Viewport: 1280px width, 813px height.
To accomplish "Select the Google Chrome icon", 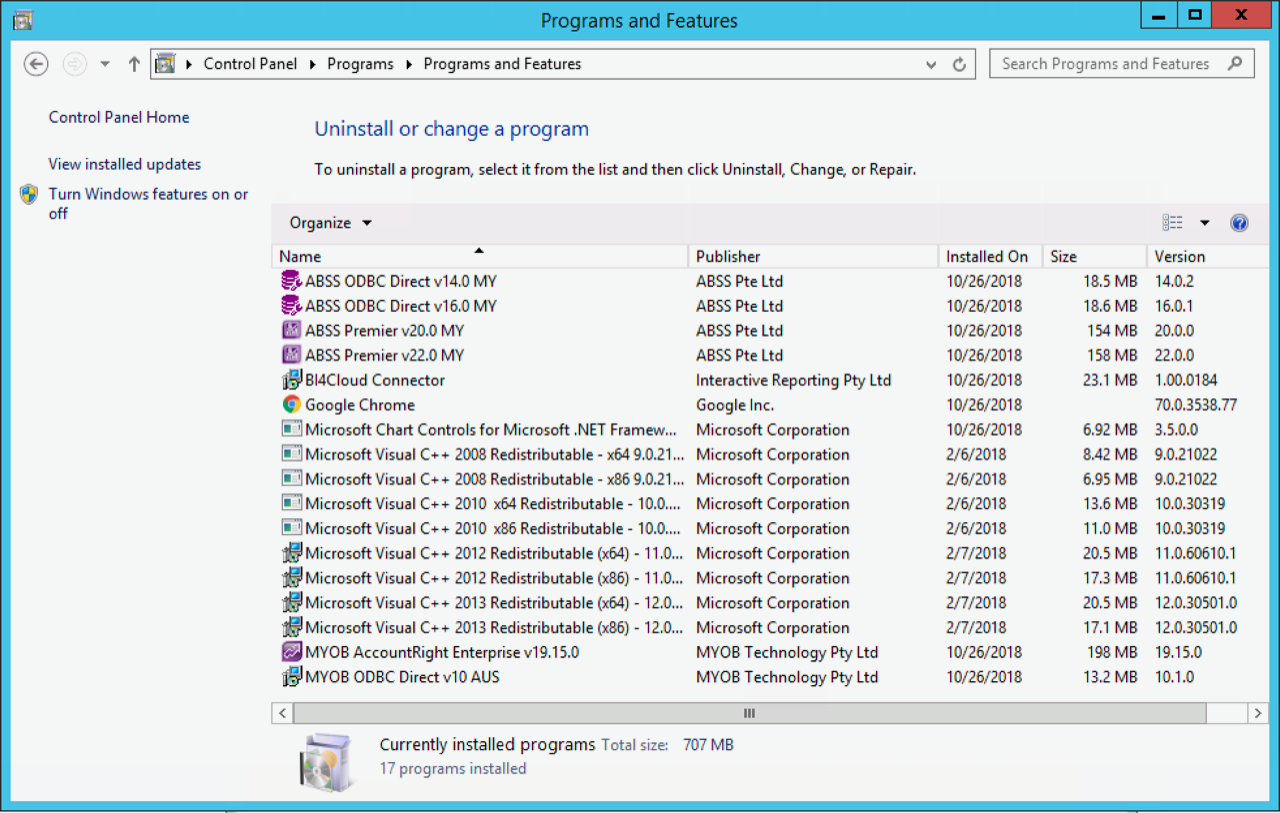I will (x=291, y=405).
